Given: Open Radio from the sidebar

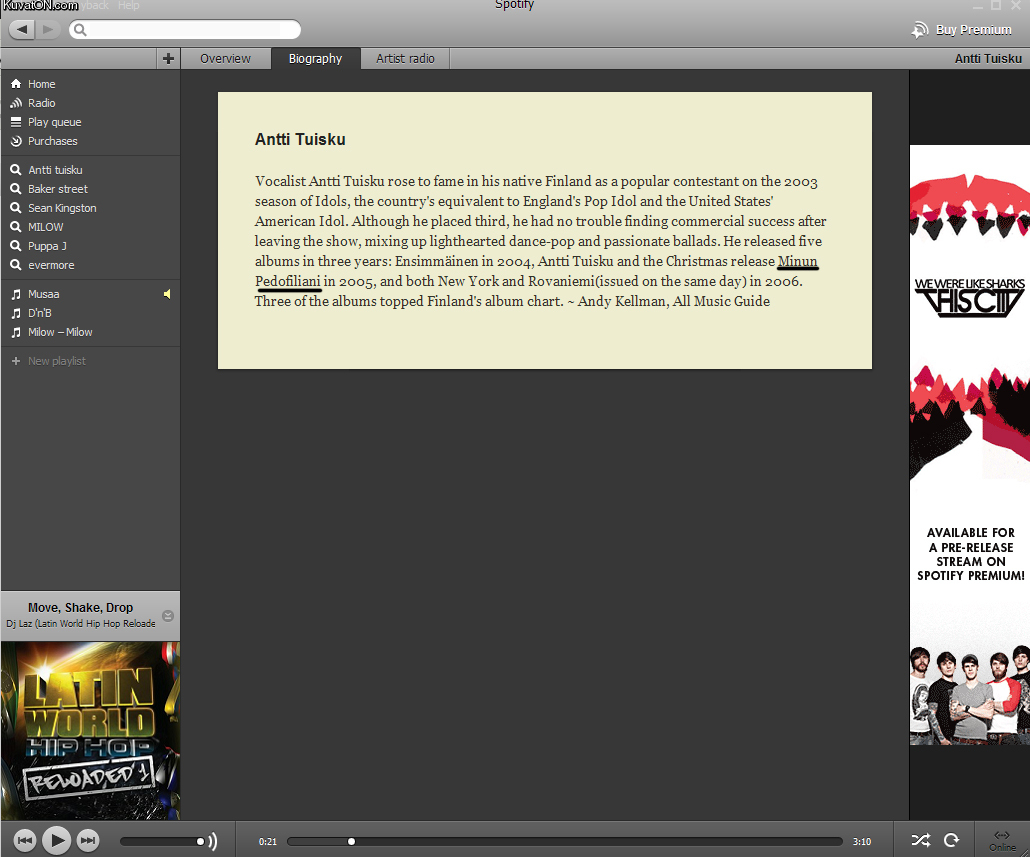Looking at the screenshot, I should (x=41, y=103).
